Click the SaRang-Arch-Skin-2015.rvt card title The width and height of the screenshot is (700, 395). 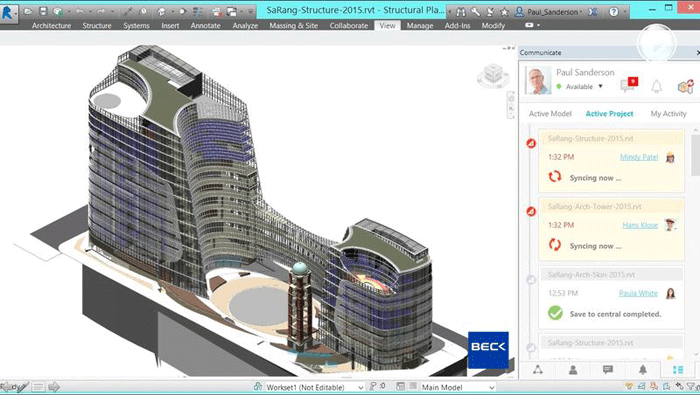[591, 274]
